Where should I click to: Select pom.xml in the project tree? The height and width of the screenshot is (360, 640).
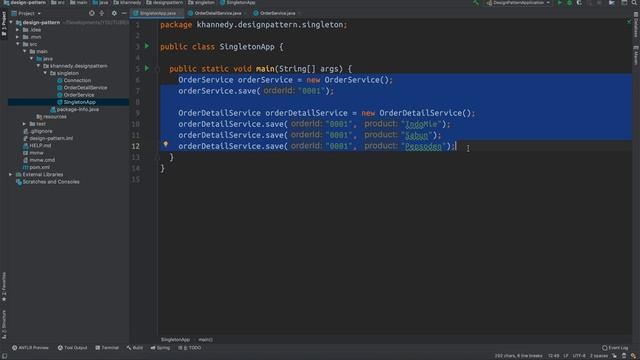point(39,167)
